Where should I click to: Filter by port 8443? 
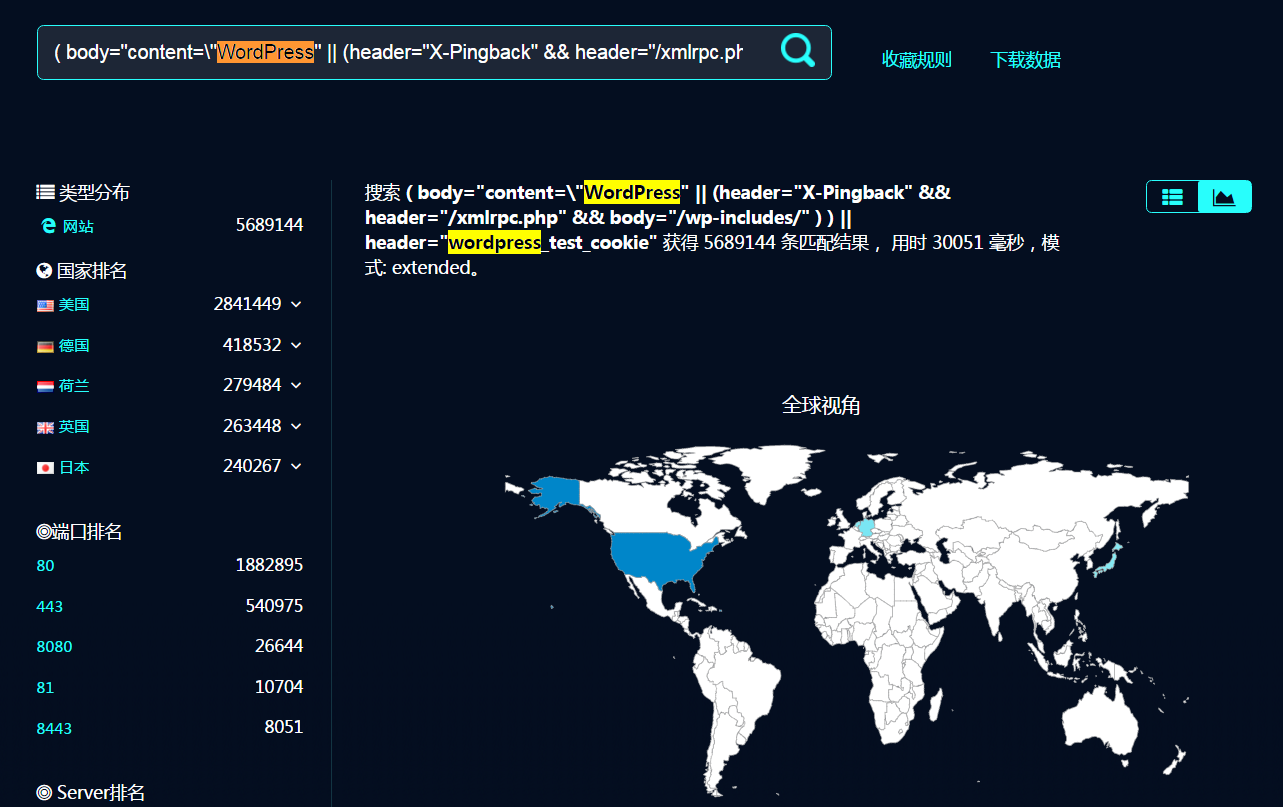[54, 728]
